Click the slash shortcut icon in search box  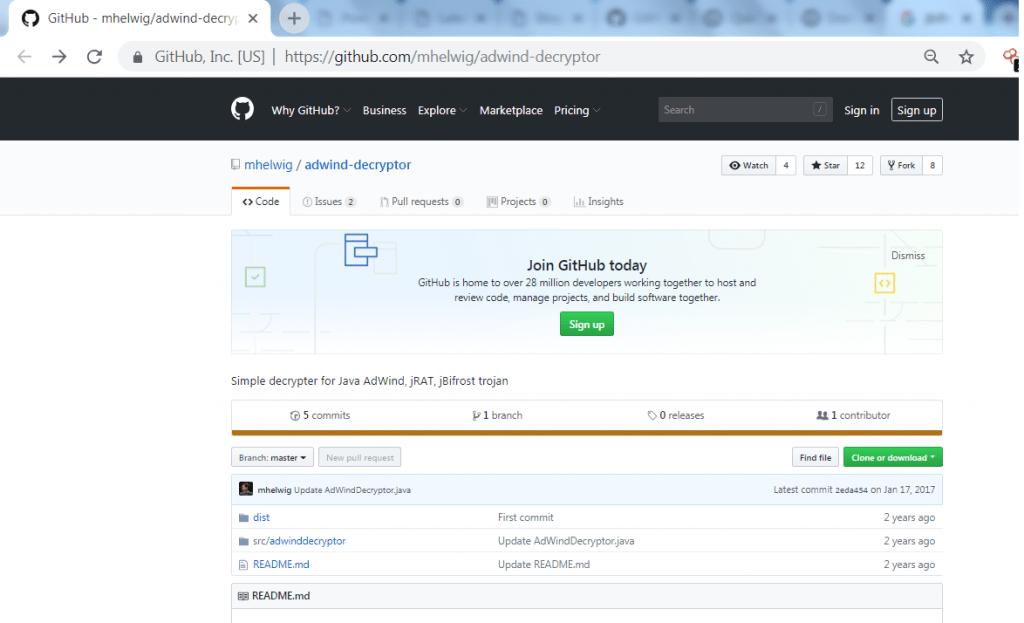tap(820, 110)
